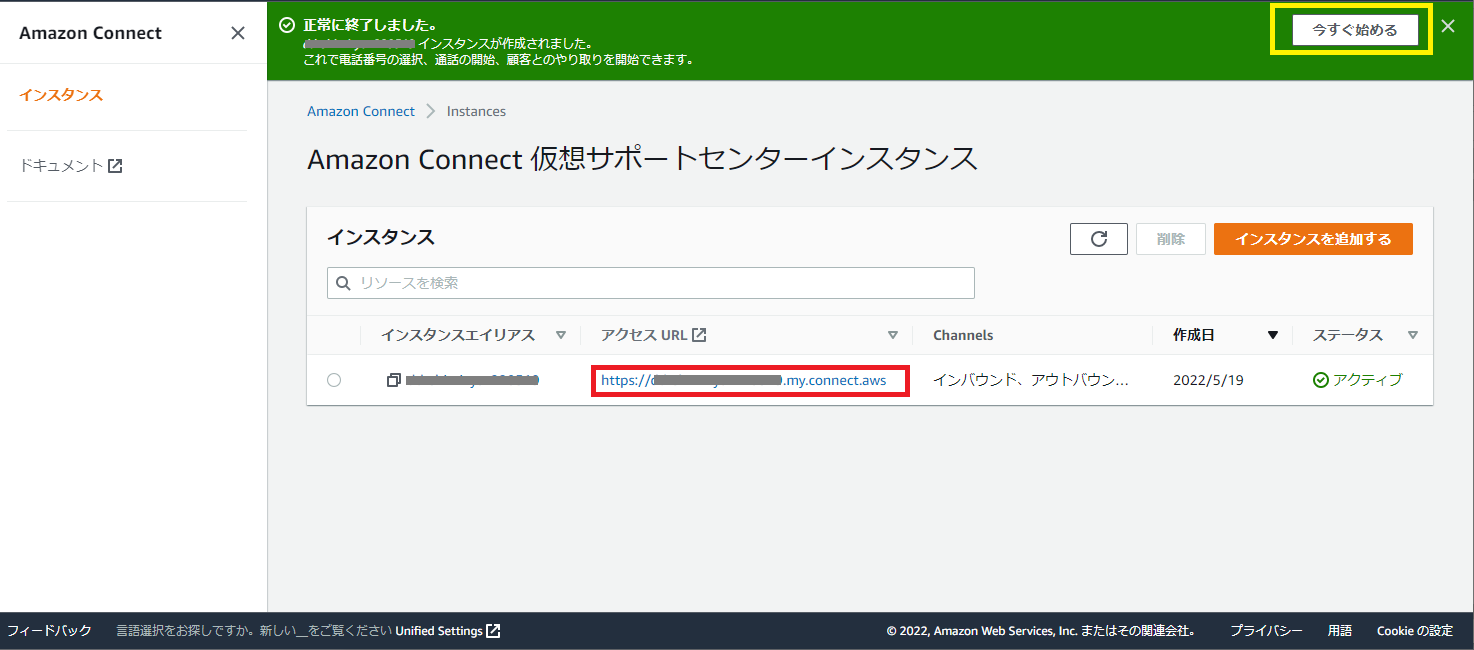Toggle the sort arrow for インスタンスエイリアス column
Viewport: 1474px width, 650px height.
561,336
